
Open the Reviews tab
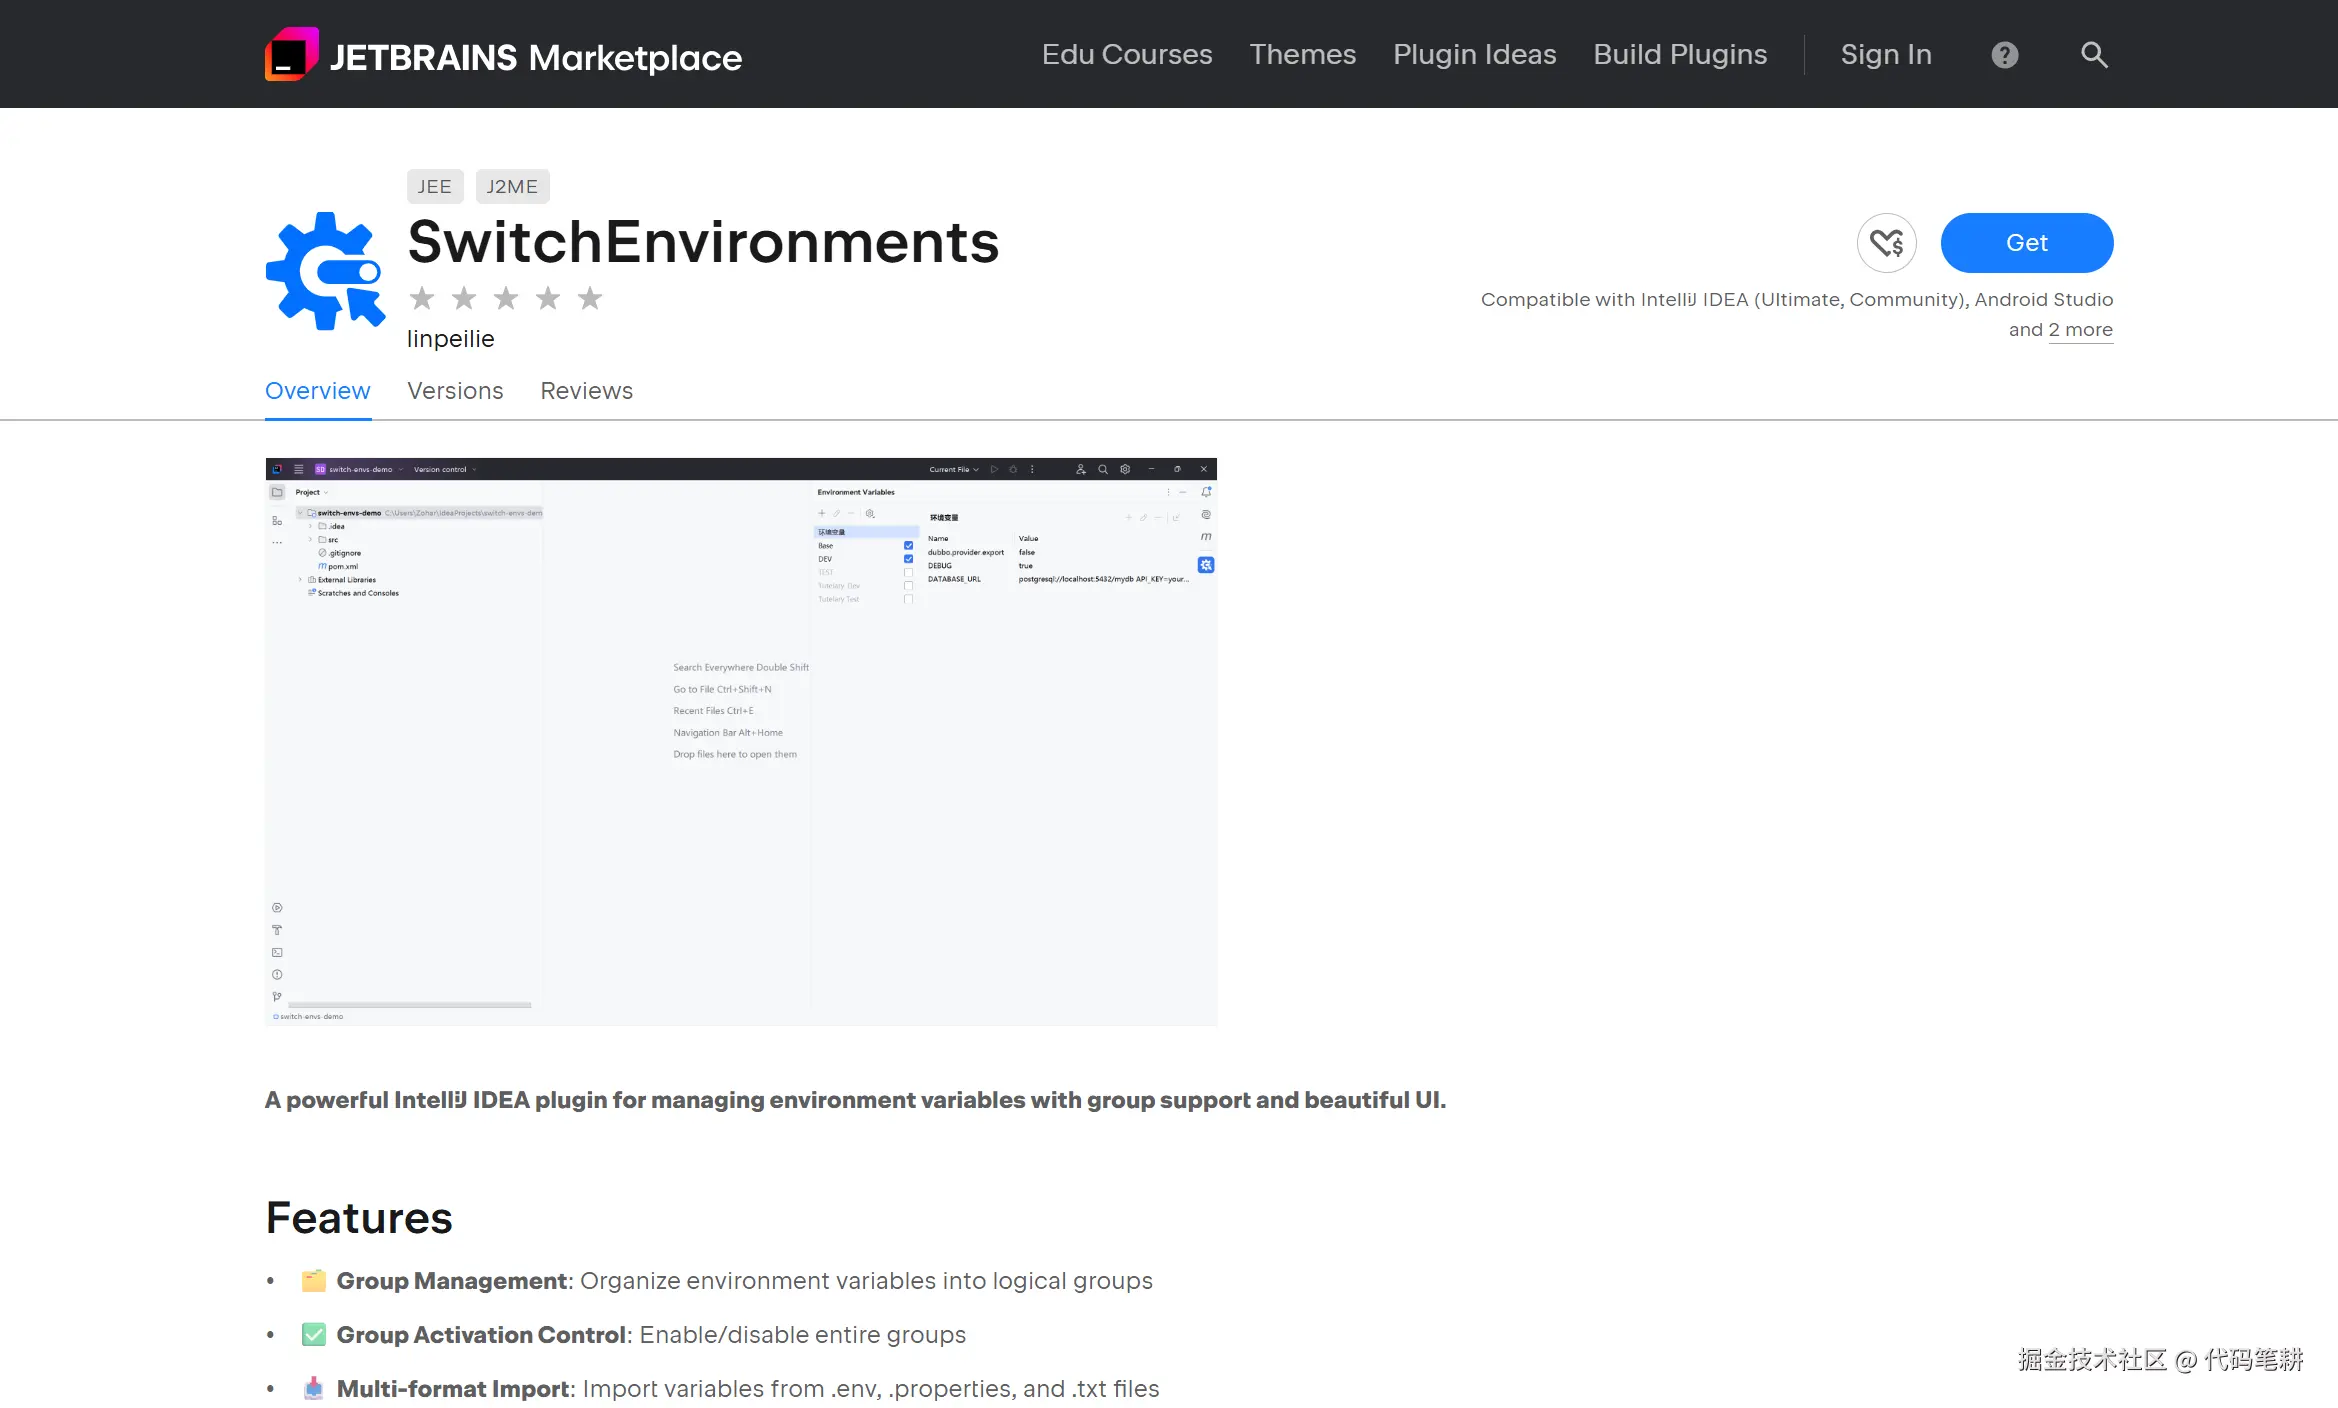pyautogui.click(x=586, y=391)
